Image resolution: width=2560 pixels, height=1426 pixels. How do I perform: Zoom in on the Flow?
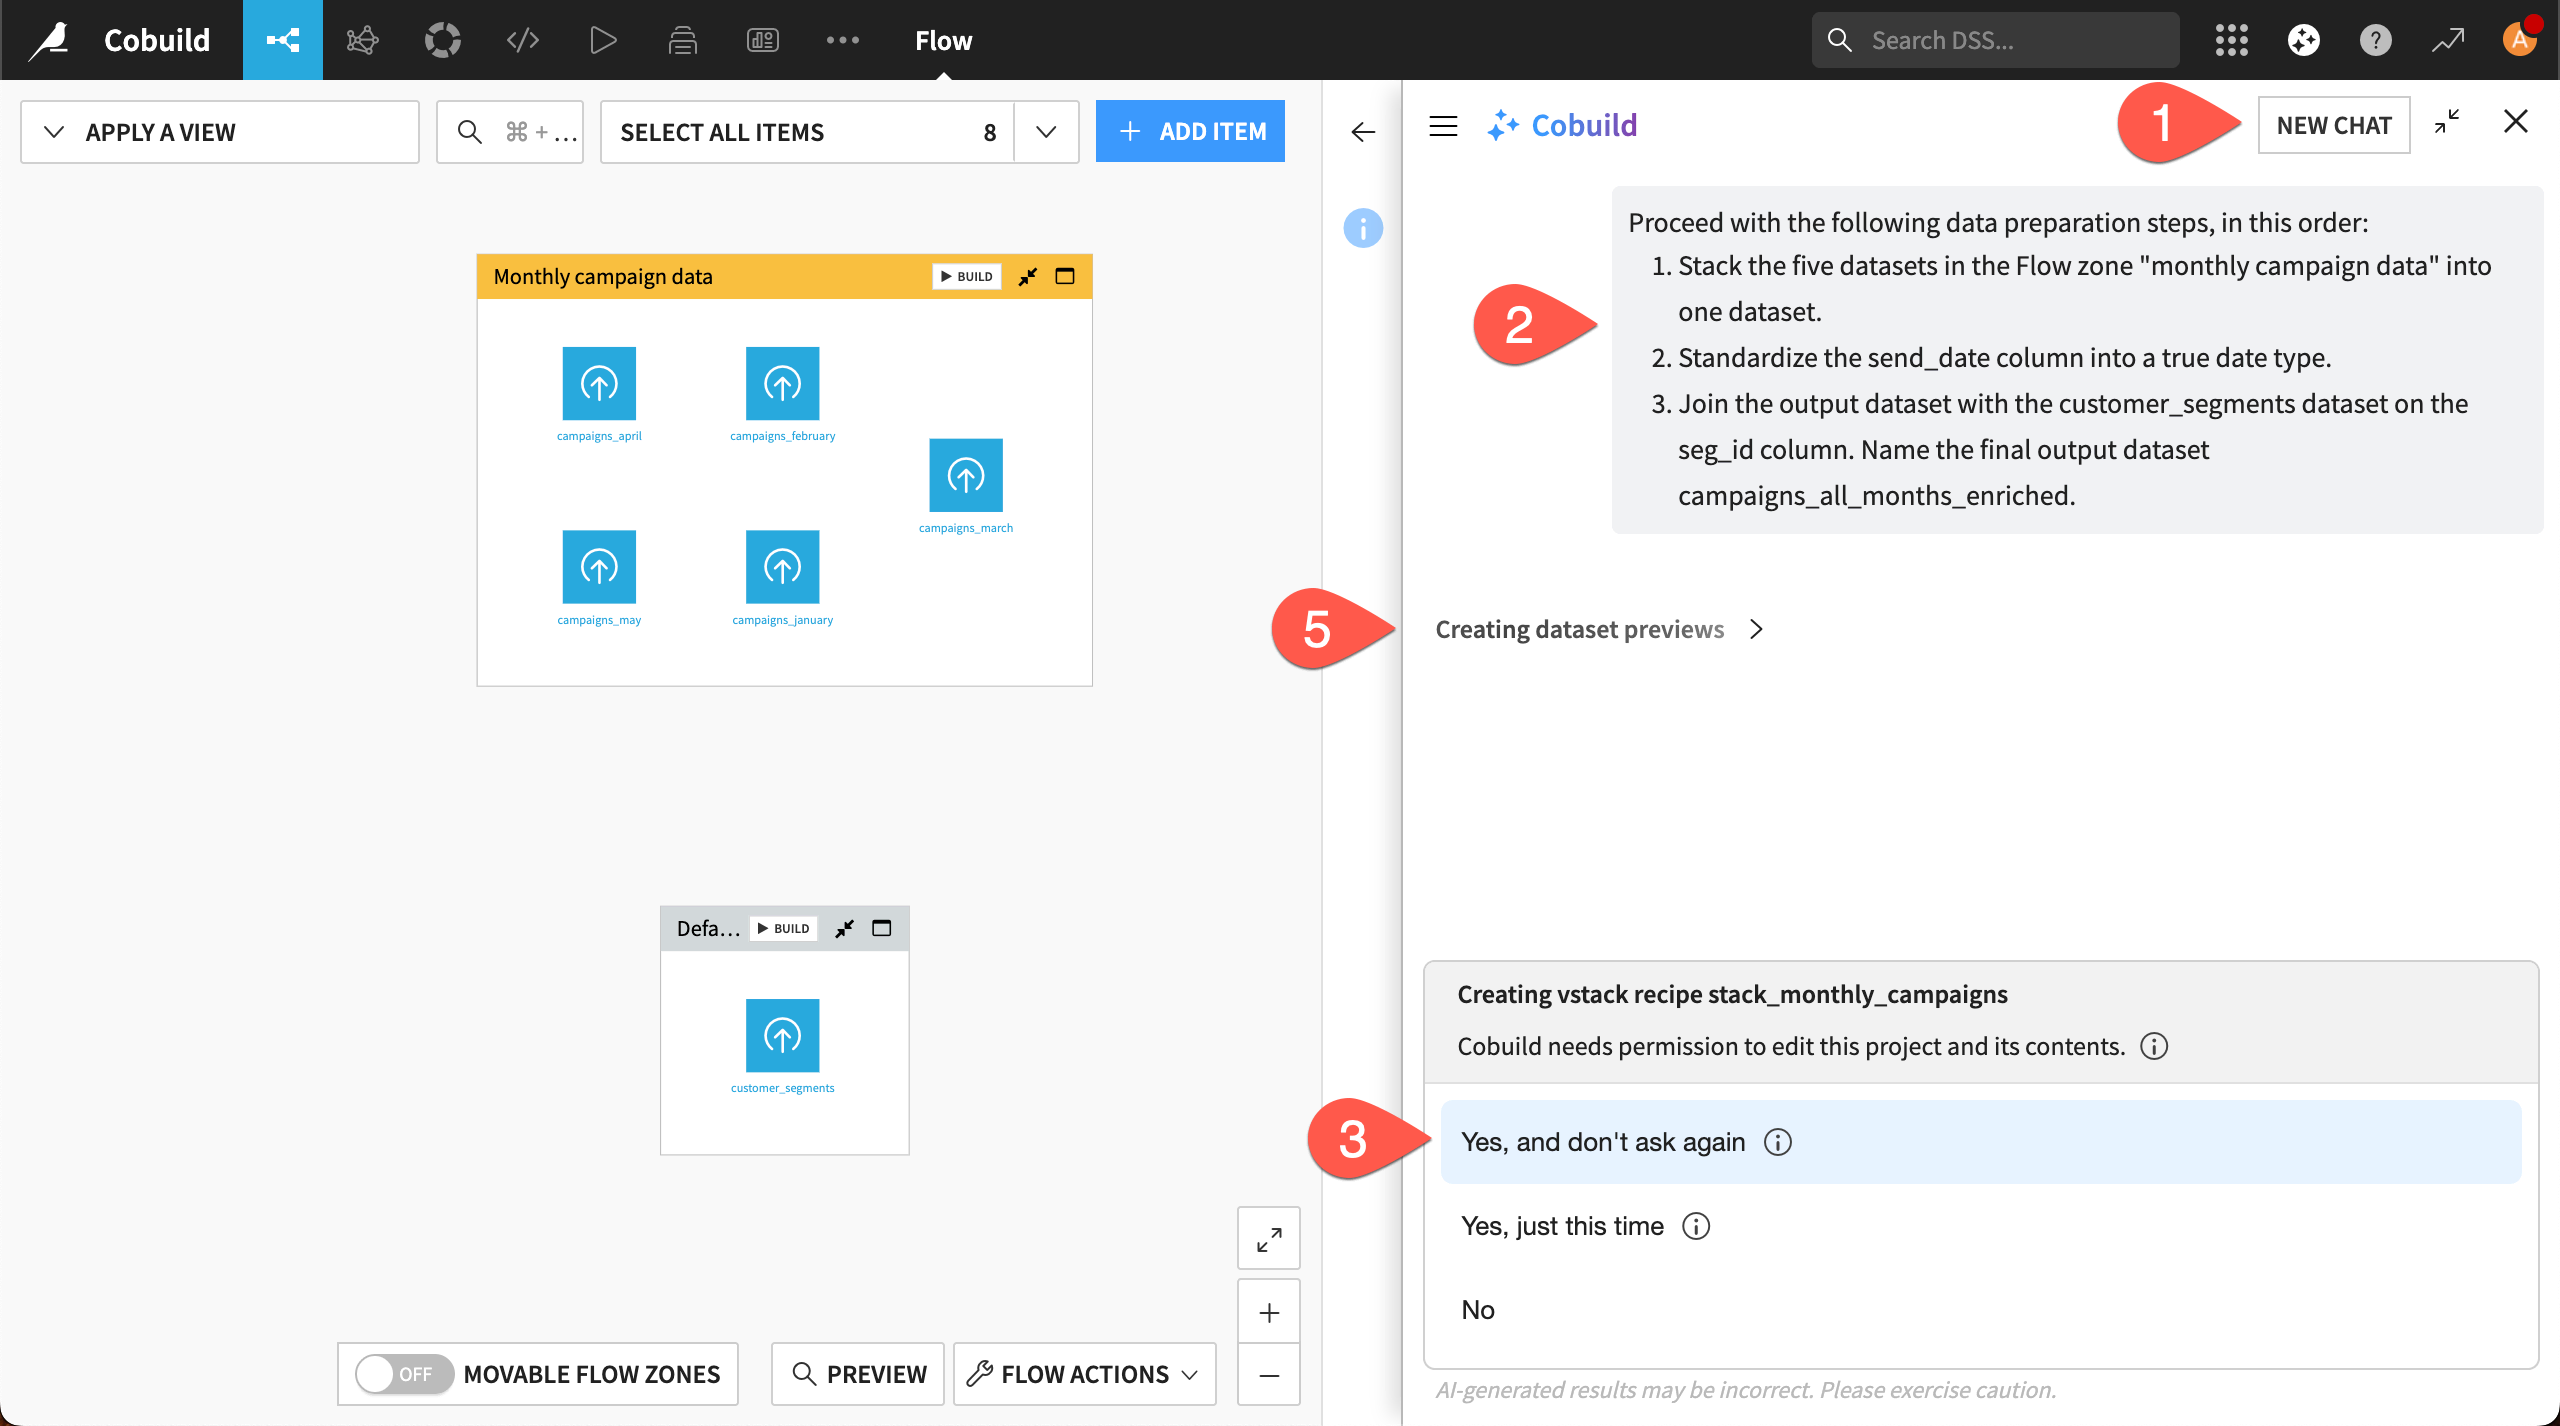[1269, 1312]
